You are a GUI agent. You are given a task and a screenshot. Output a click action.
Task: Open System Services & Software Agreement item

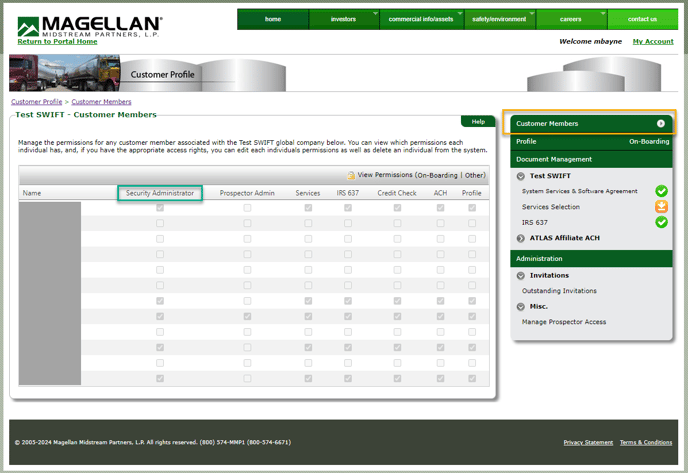580,191
